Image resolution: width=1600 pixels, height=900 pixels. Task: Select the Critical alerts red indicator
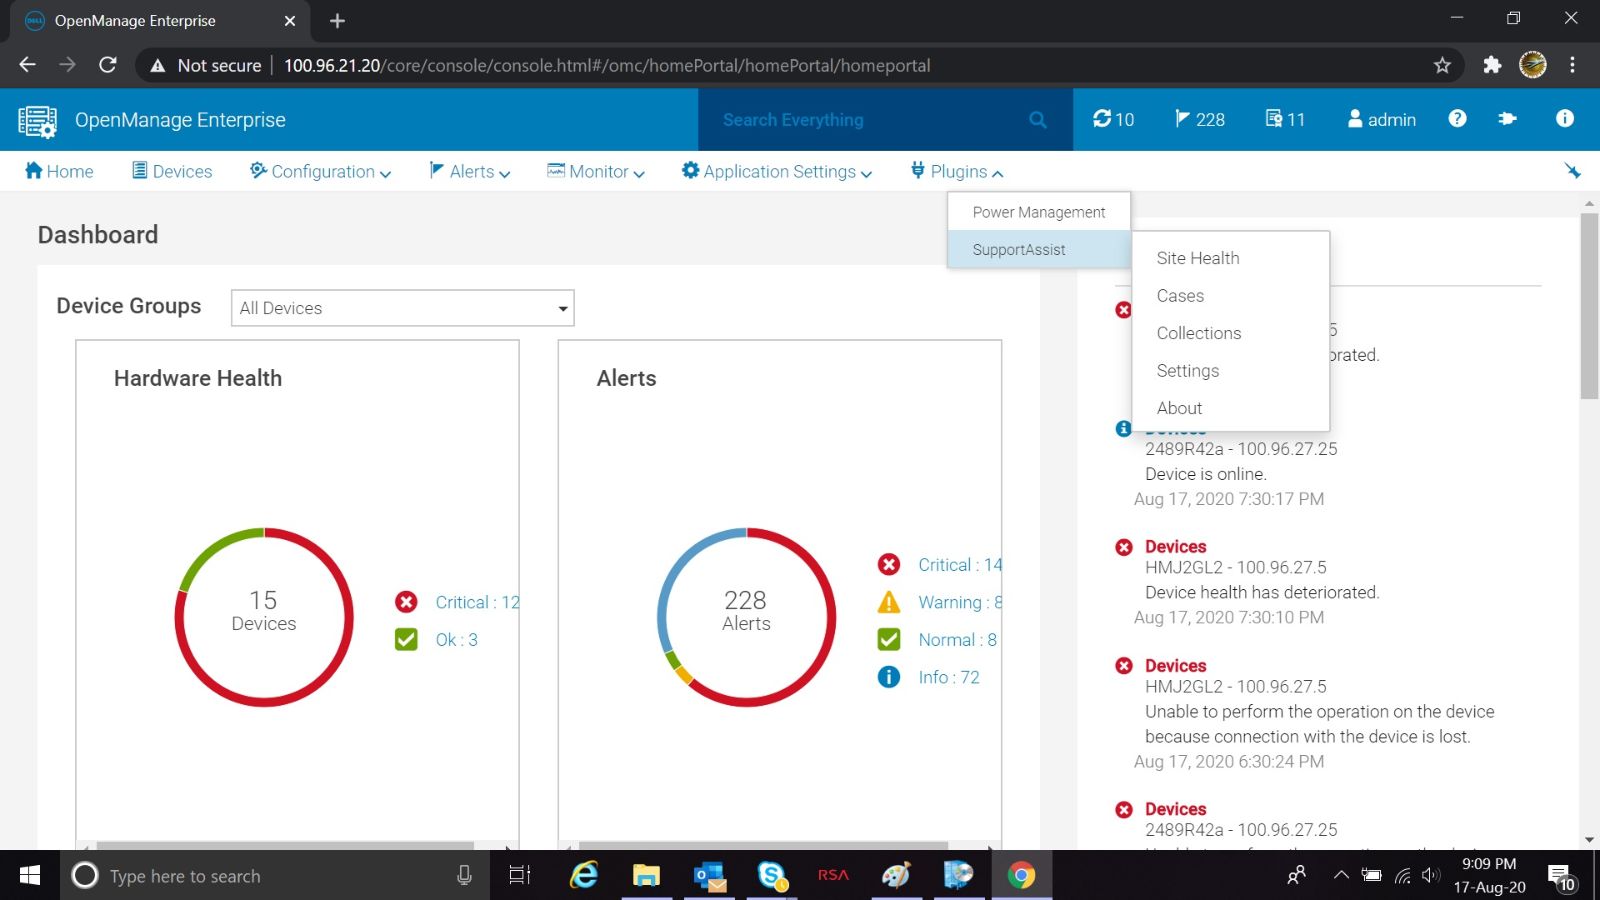pyautogui.click(x=888, y=564)
